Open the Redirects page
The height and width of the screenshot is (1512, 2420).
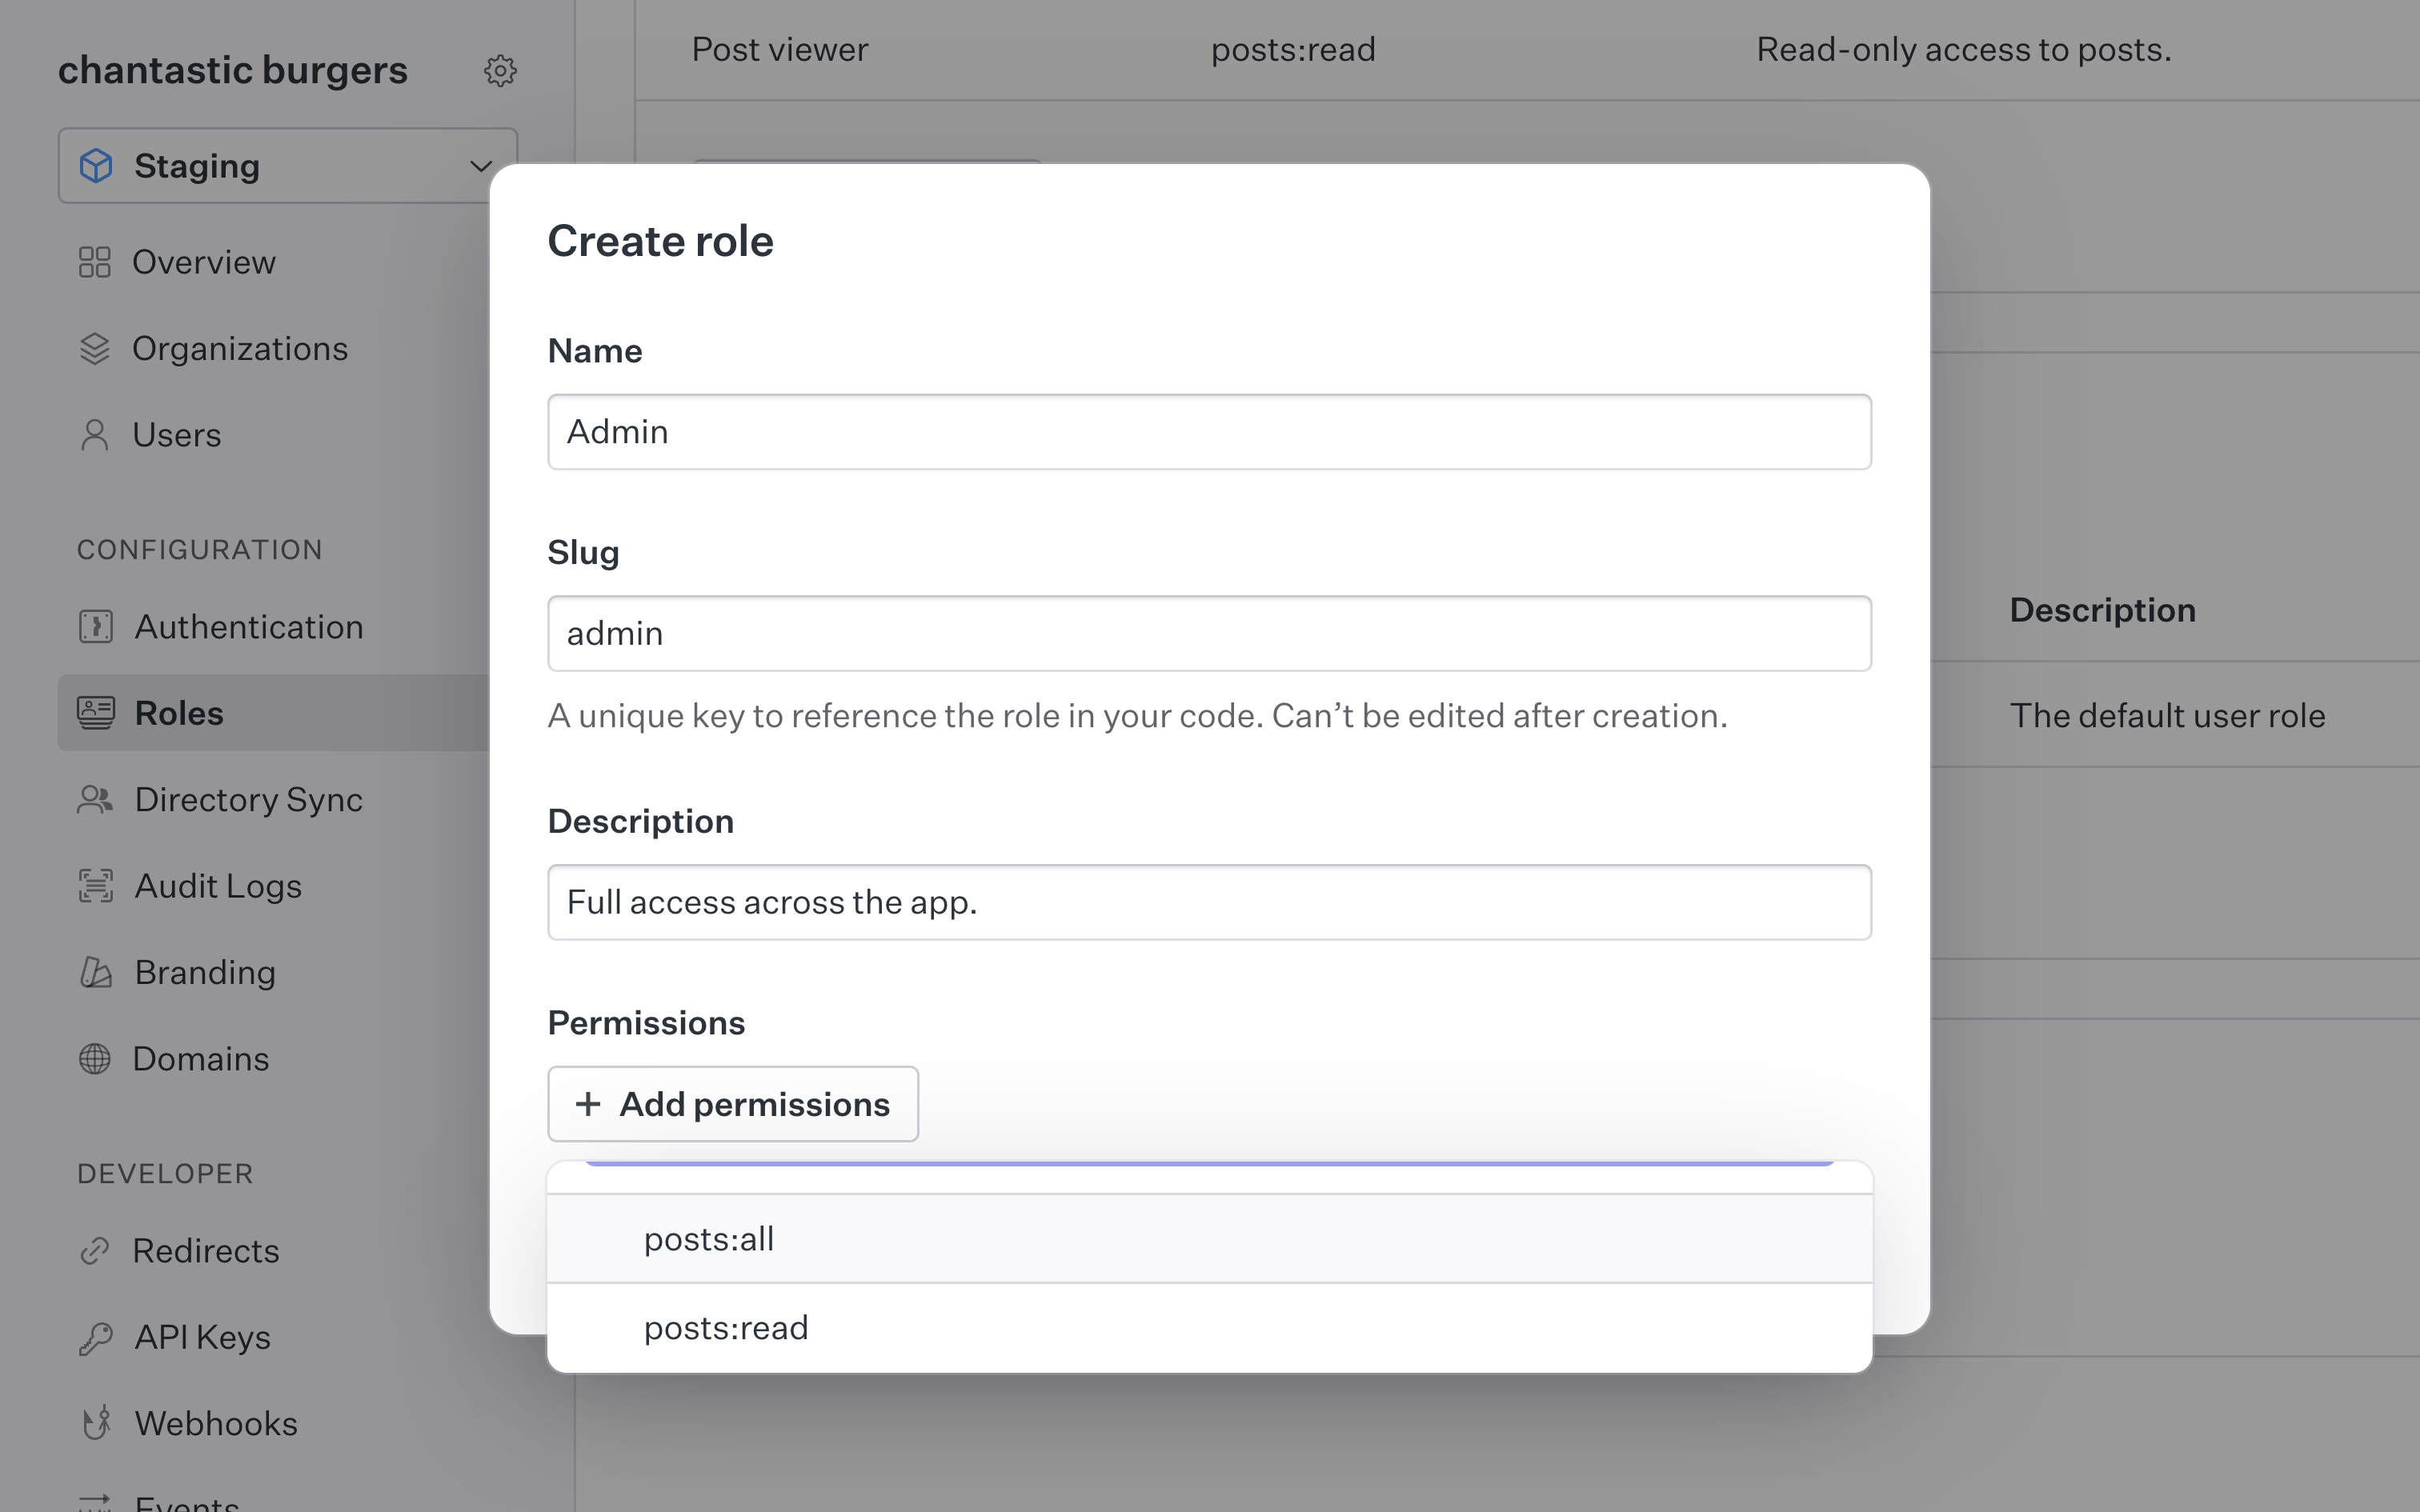point(205,1250)
